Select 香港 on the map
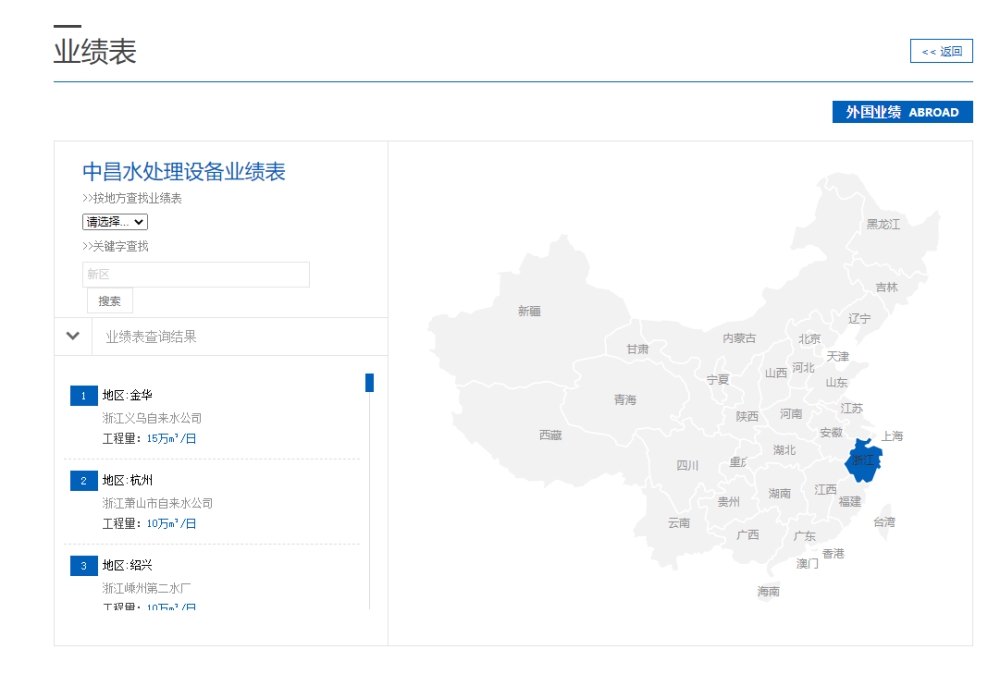Viewport: 1000px width, 674px height. (833, 553)
